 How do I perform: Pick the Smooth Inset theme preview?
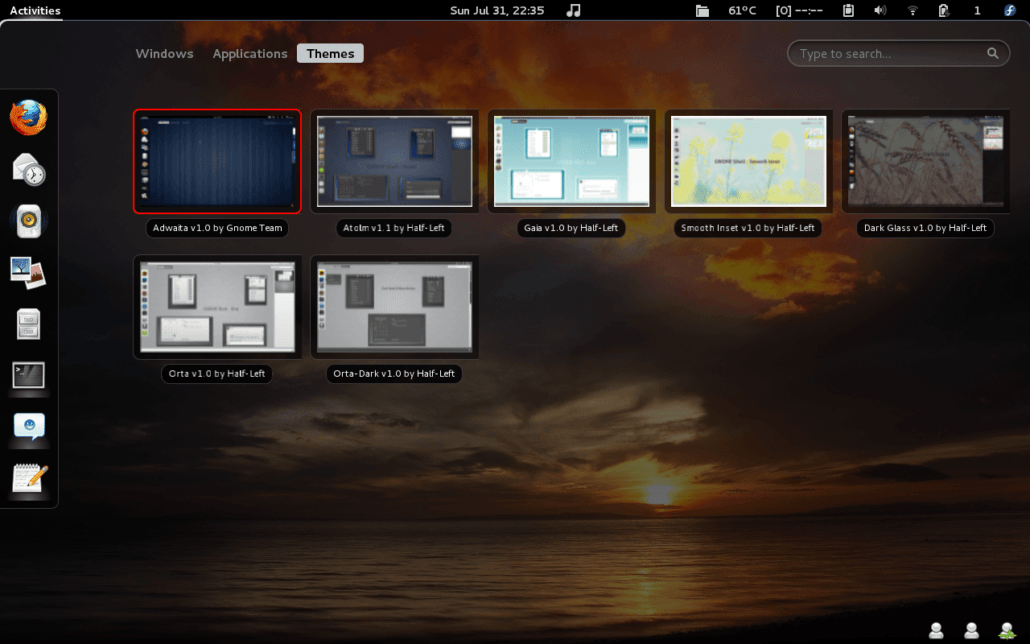tap(748, 162)
